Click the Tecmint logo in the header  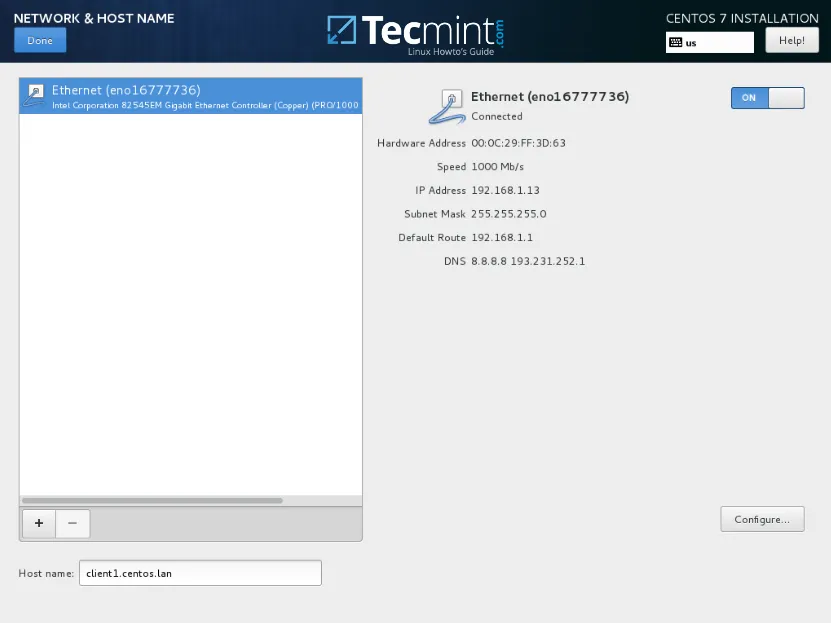point(414,30)
